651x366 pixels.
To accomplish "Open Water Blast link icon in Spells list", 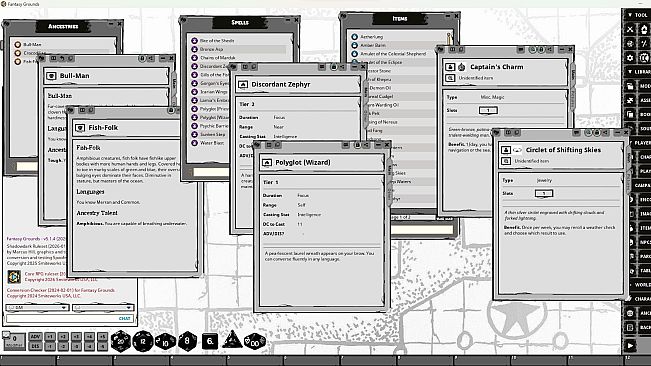I will 194,143.
